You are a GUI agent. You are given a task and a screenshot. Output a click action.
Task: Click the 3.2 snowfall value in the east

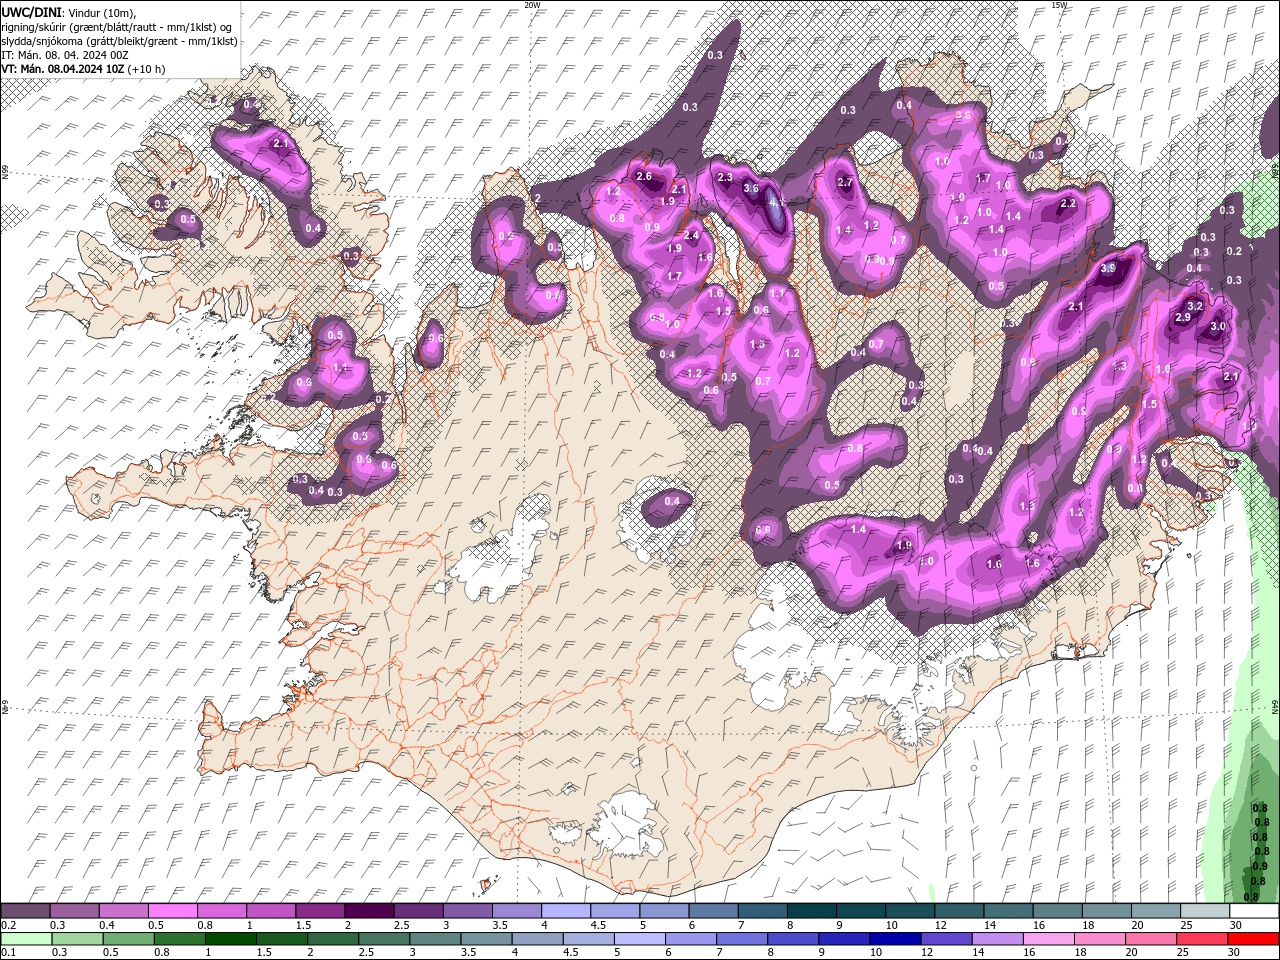pyautogui.click(x=1194, y=306)
